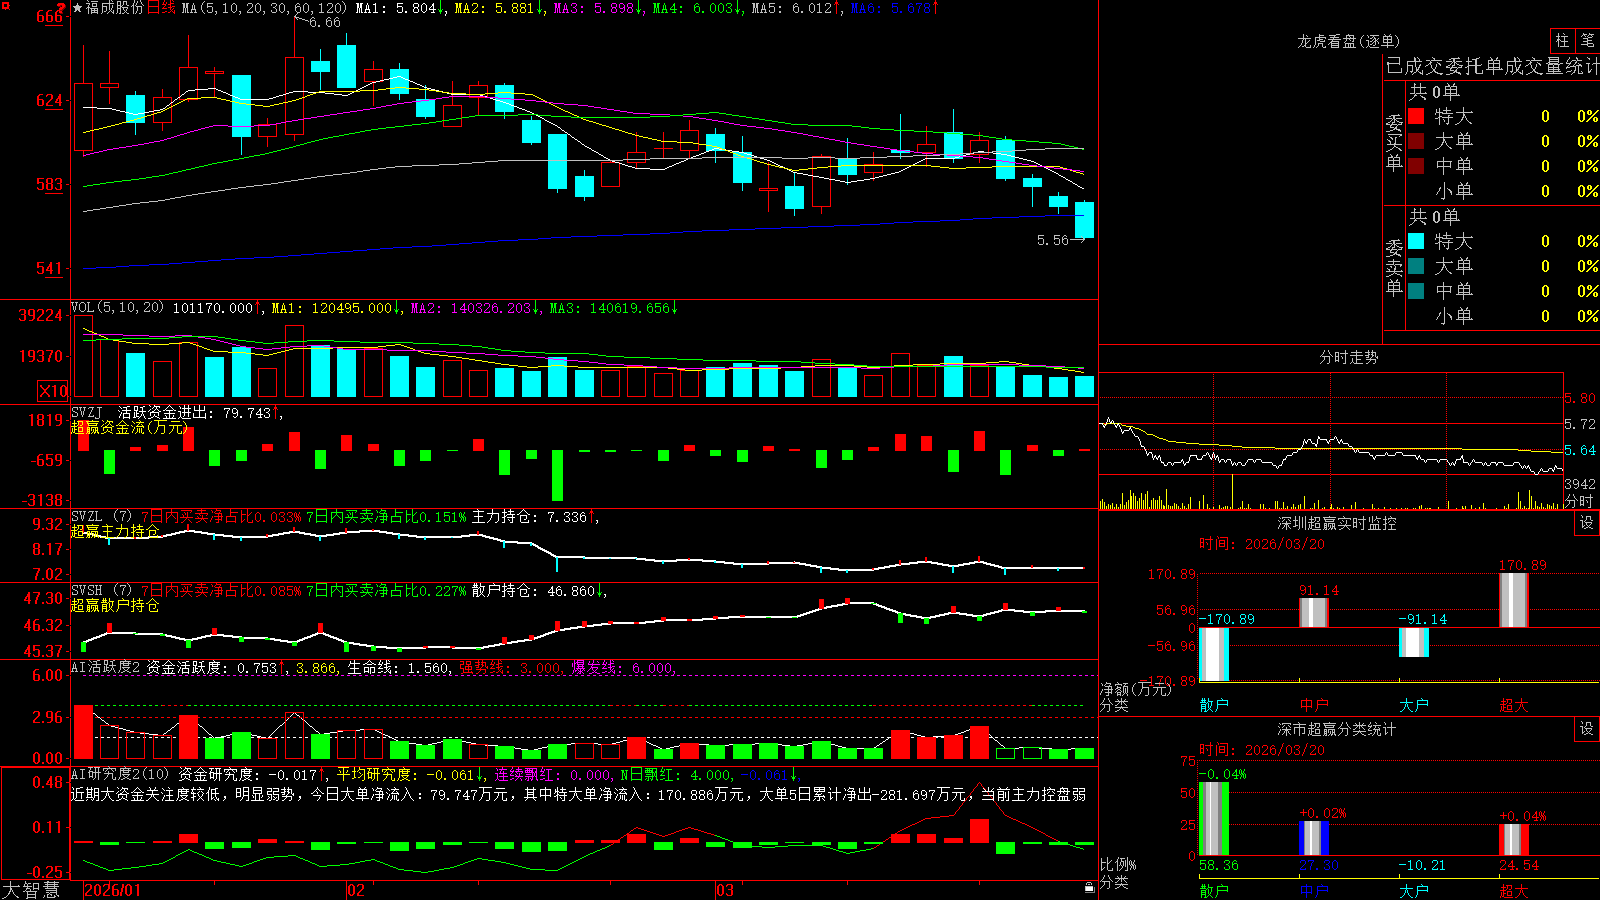Image resolution: width=1600 pixels, height=900 pixels.
Task: Click the X10 volume scale box
Action: (x=53, y=391)
